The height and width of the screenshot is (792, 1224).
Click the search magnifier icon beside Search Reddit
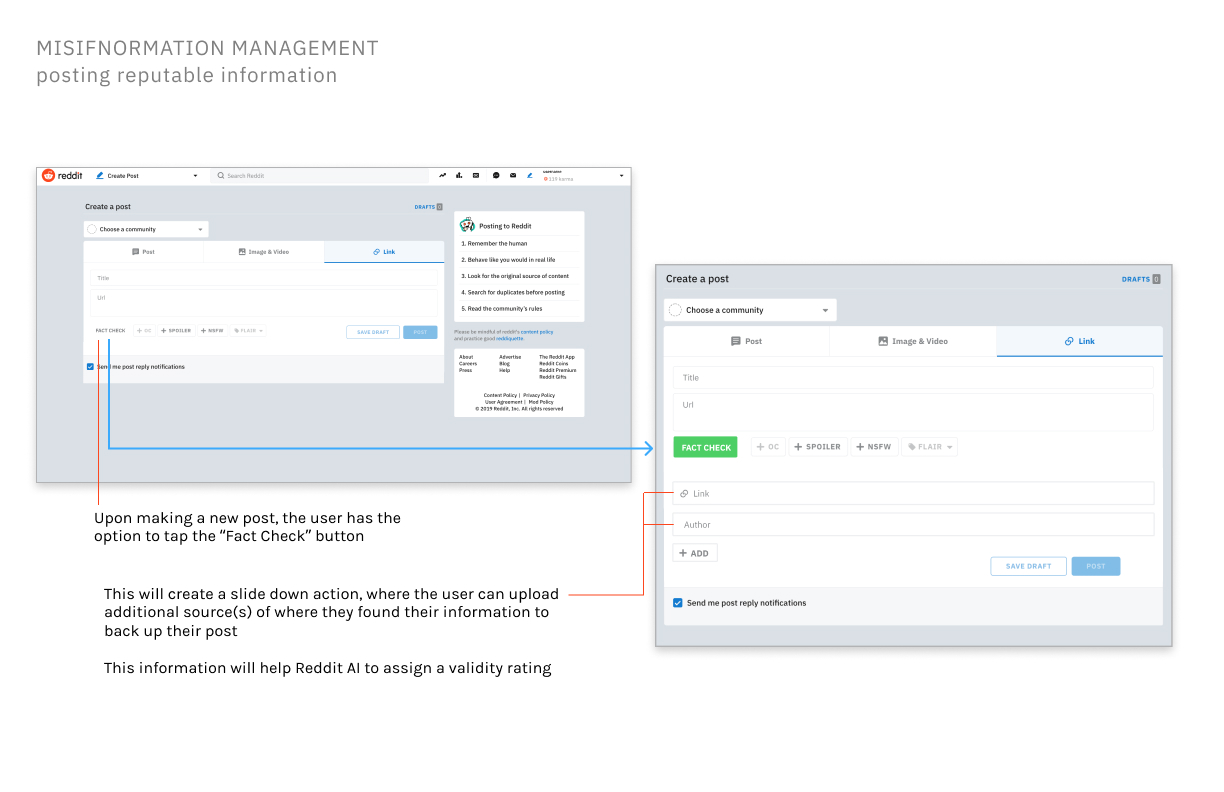tap(221, 176)
